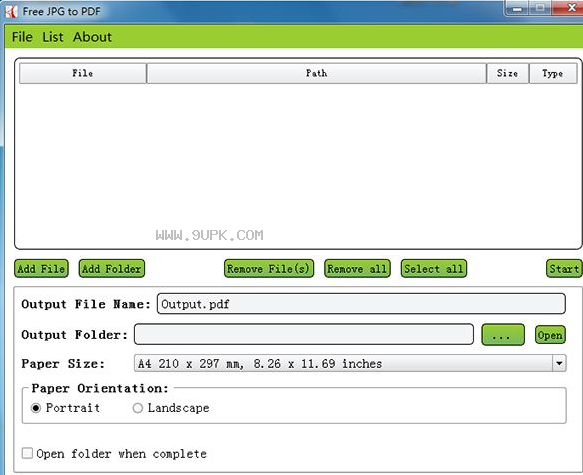Click the Add File button

point(41,268)
